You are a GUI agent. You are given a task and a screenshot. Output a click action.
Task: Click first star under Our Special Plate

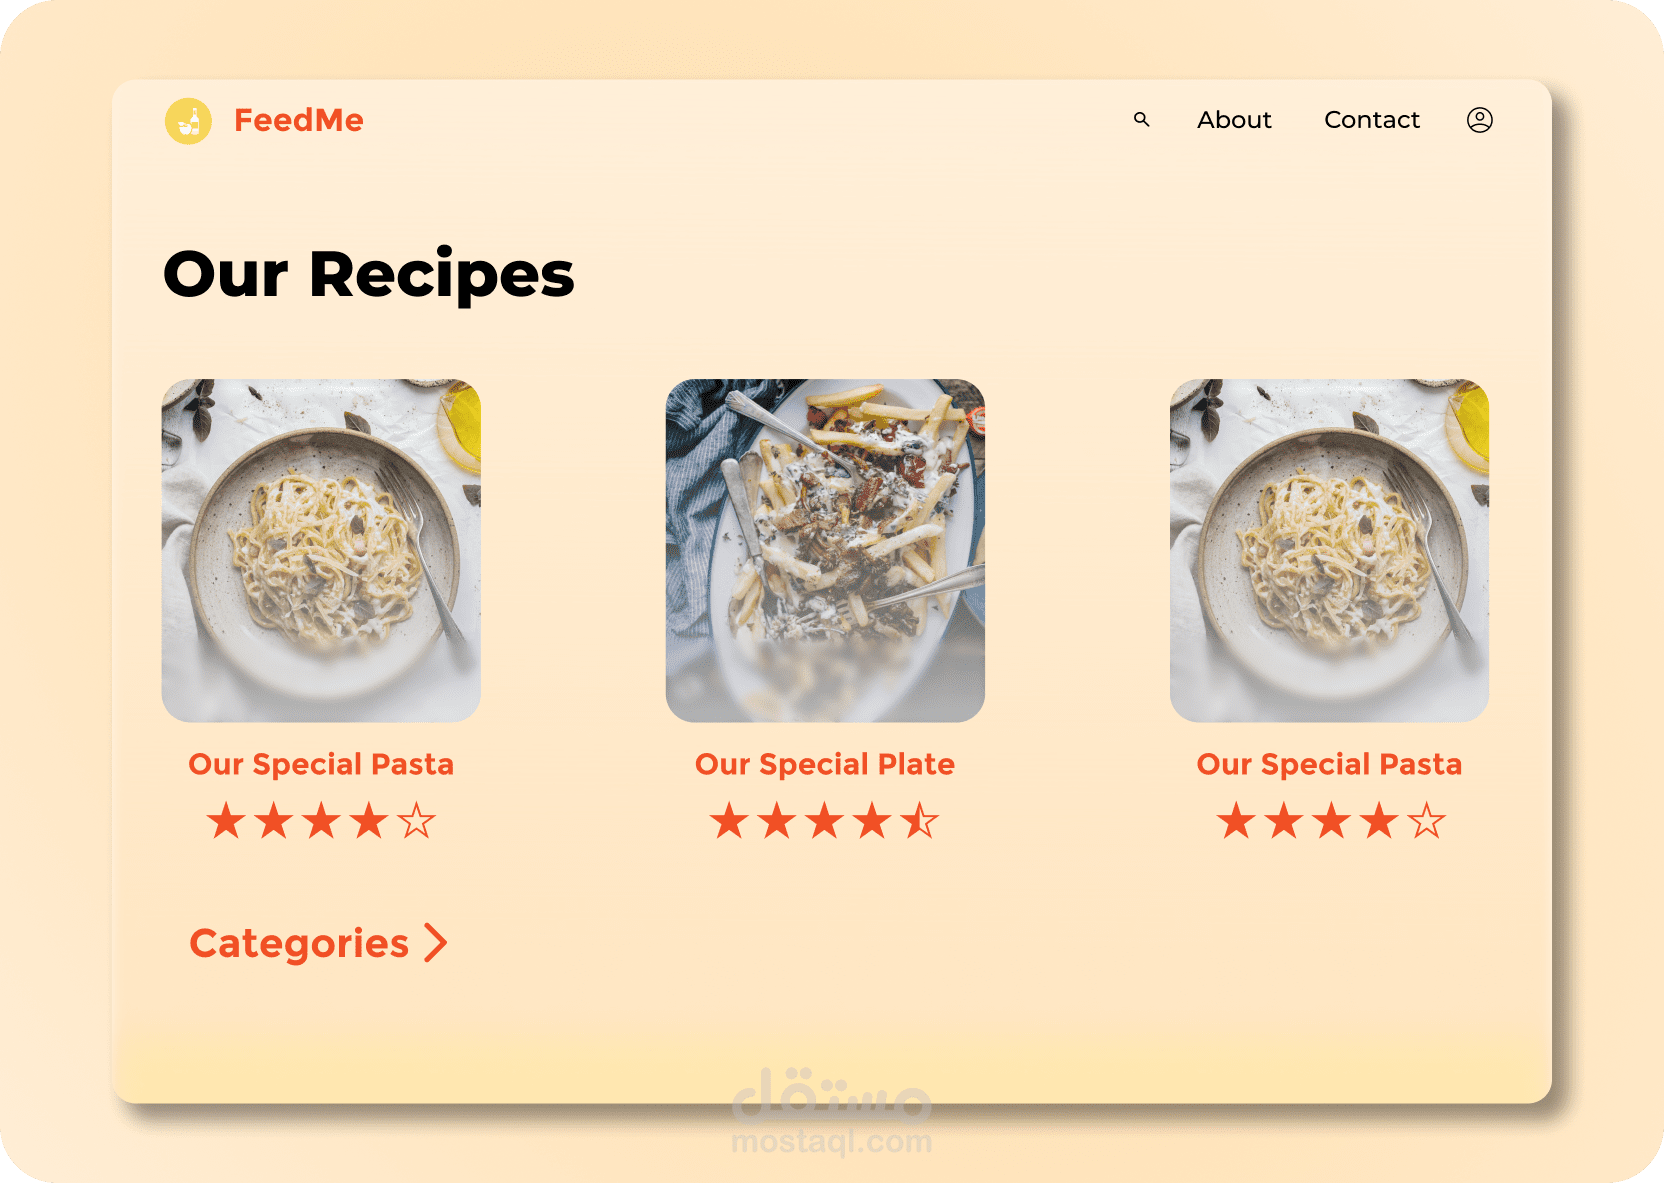pyautogui.click(x=729, y=821)
